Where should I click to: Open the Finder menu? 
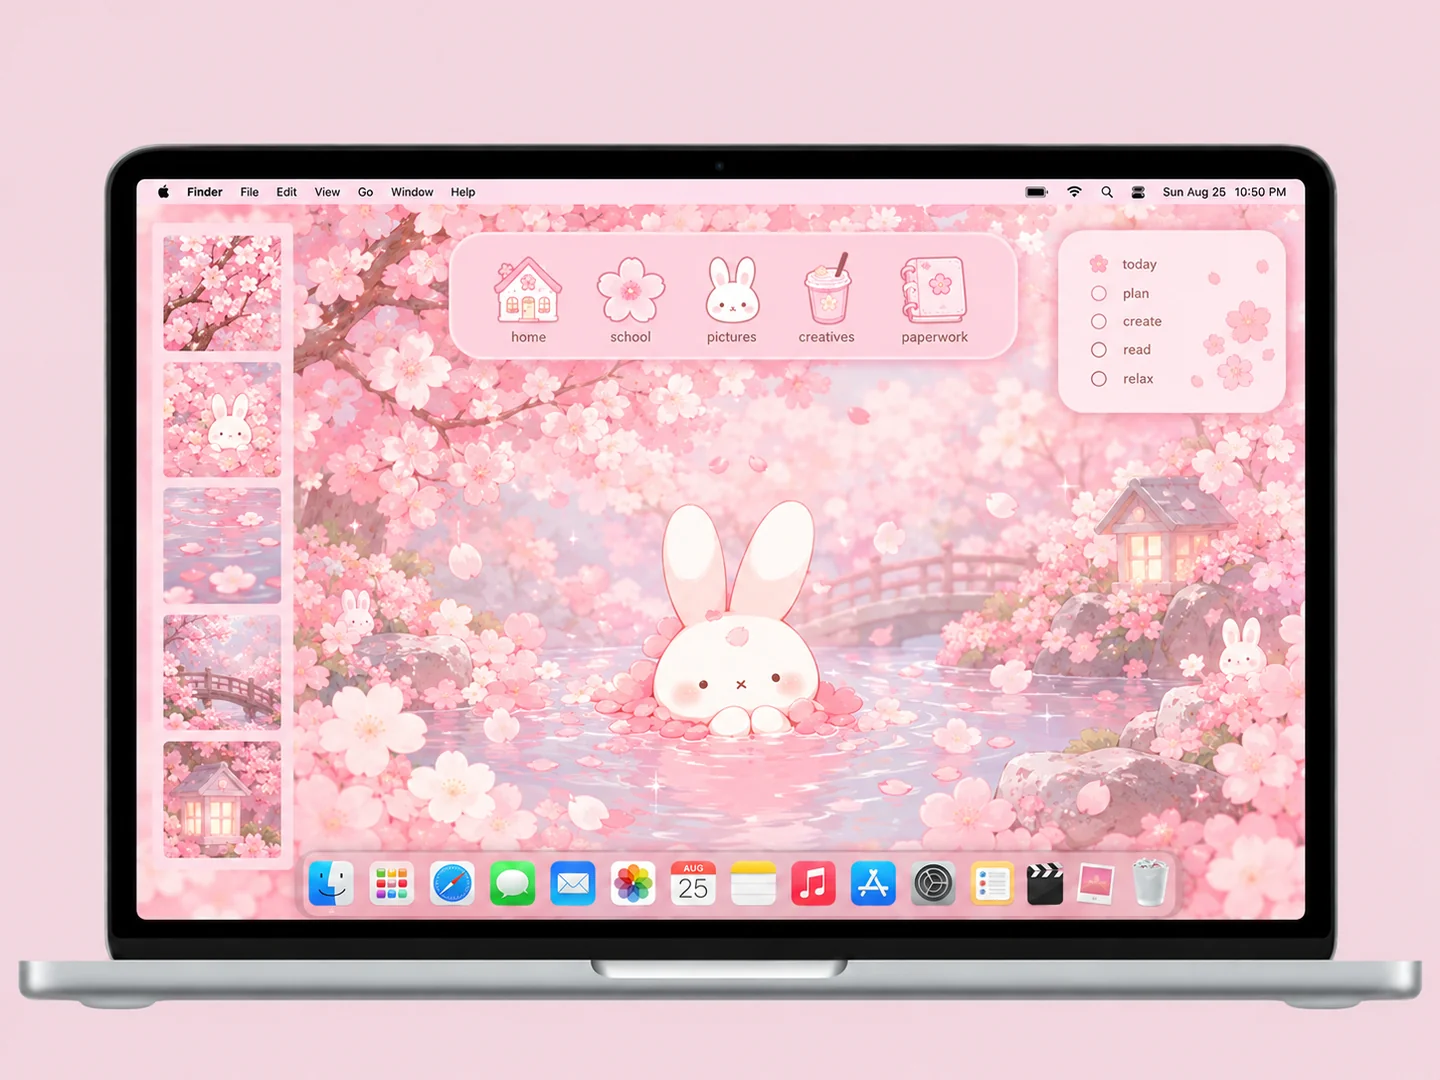(205, 192)
